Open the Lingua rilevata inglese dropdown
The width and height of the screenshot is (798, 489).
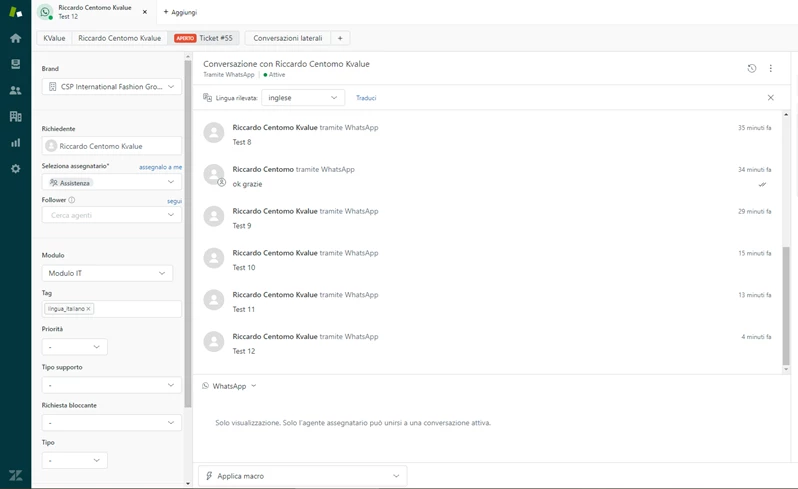click(x=303, y=98)
